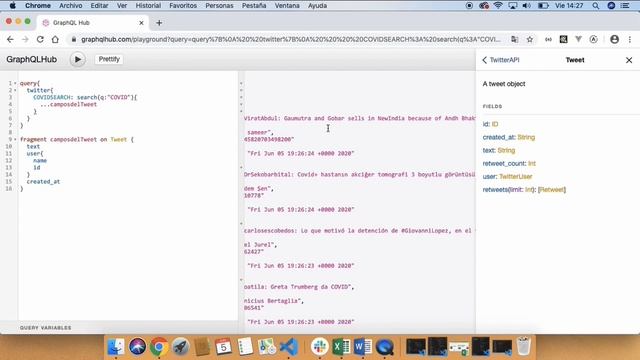Open Calendar from the Dock
The image size is (640, 360).
(223, 347)
